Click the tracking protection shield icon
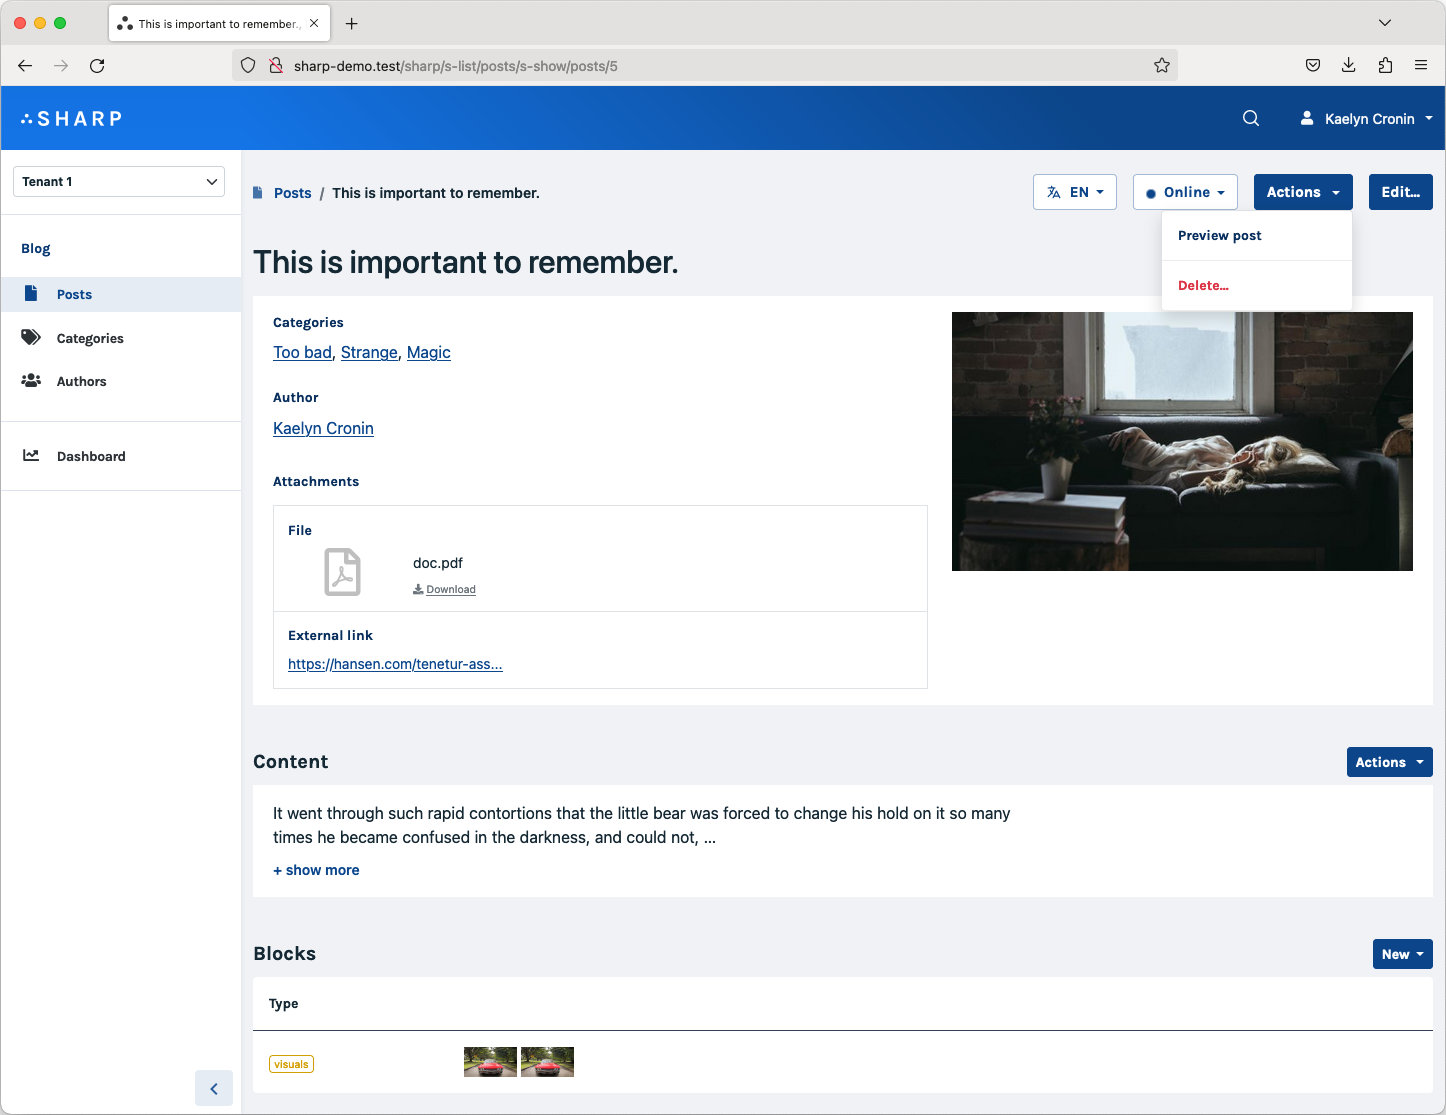 click(248, 66)
